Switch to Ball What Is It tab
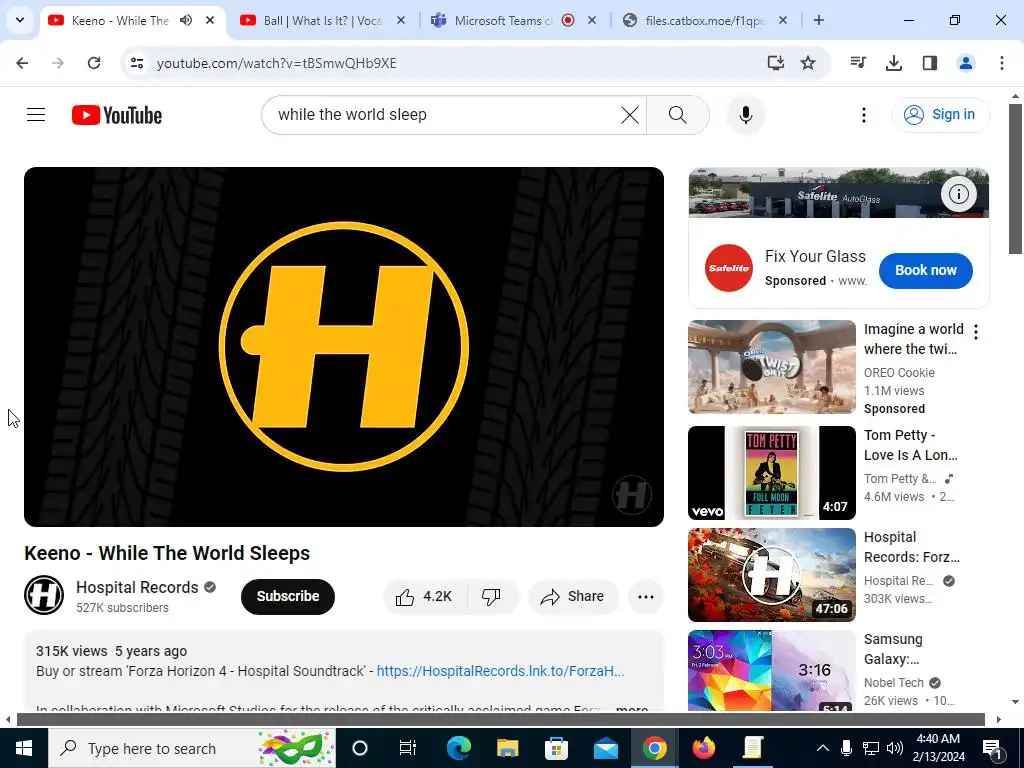The image size is (1024, 768). (323, 20)
